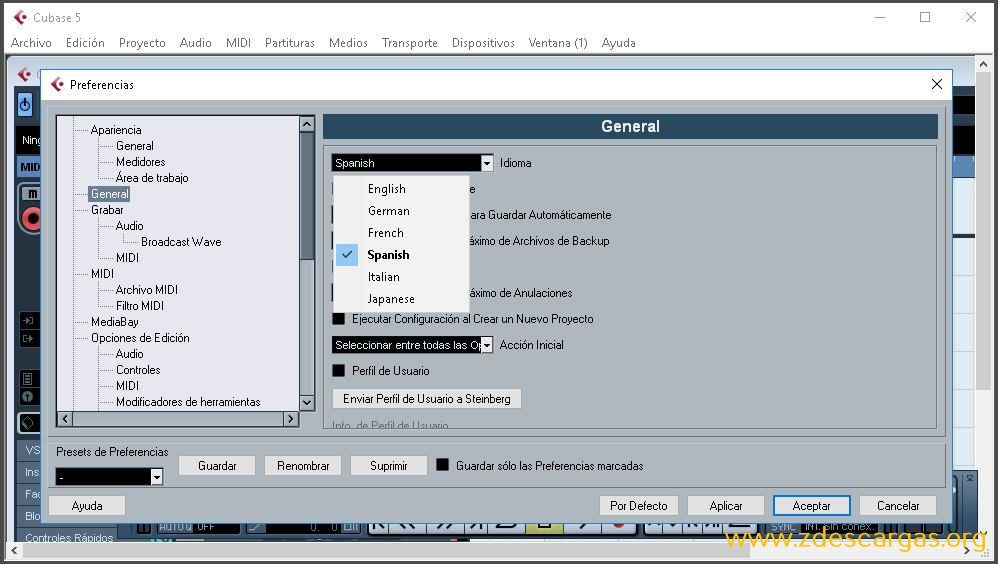Click the blue power activate button in project window

pyautogui.click(x=25, y=104)
